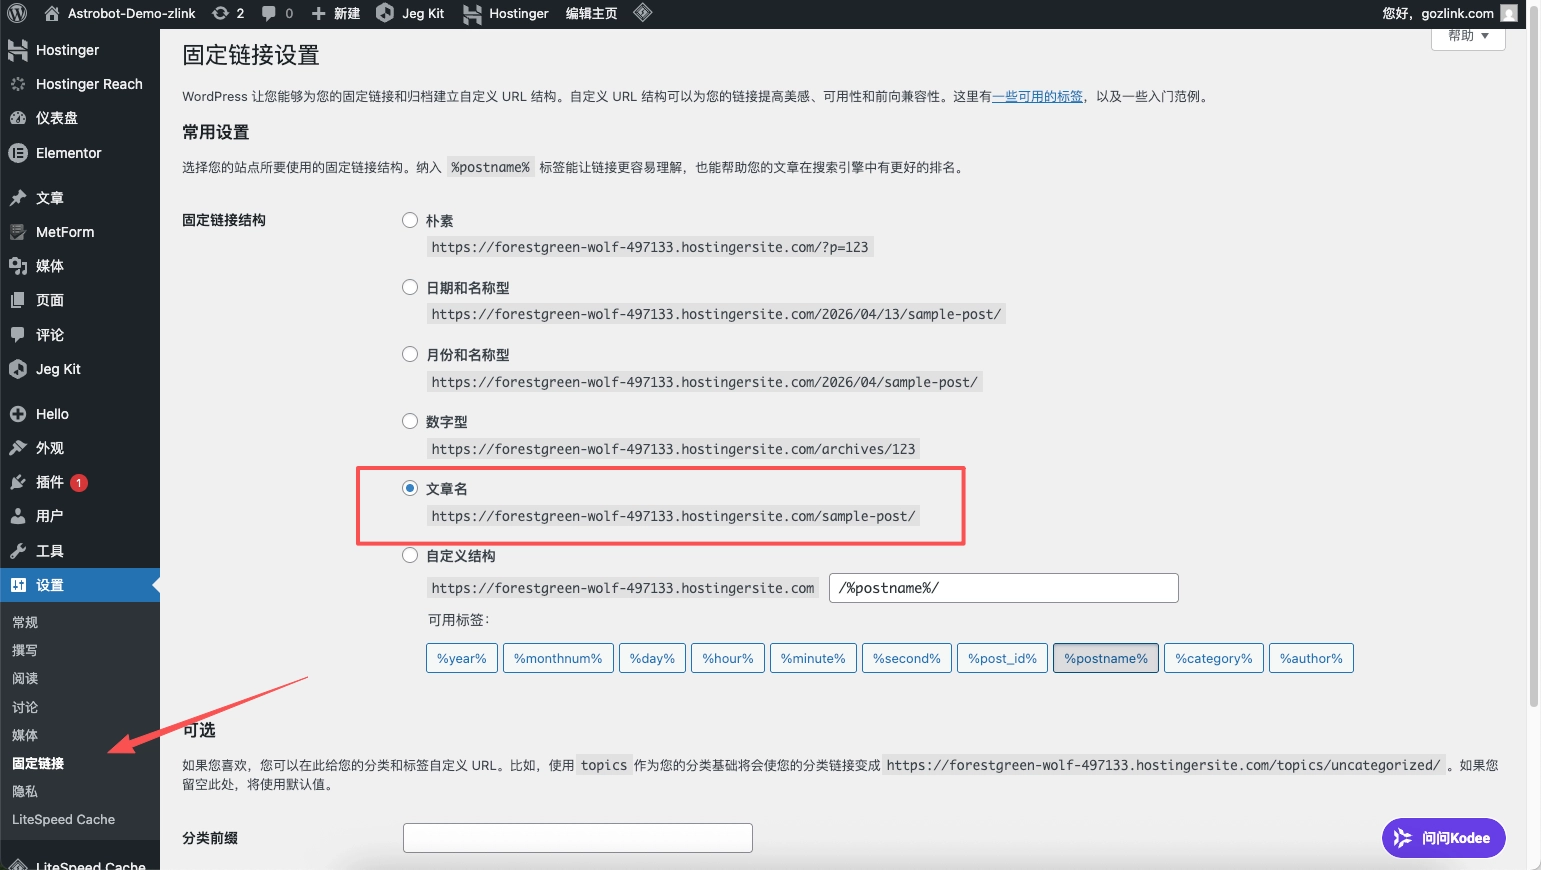Viewport: 1541px width, 870px height.
Task: Insert the %category% tag
Action: tap(1214, 658)
